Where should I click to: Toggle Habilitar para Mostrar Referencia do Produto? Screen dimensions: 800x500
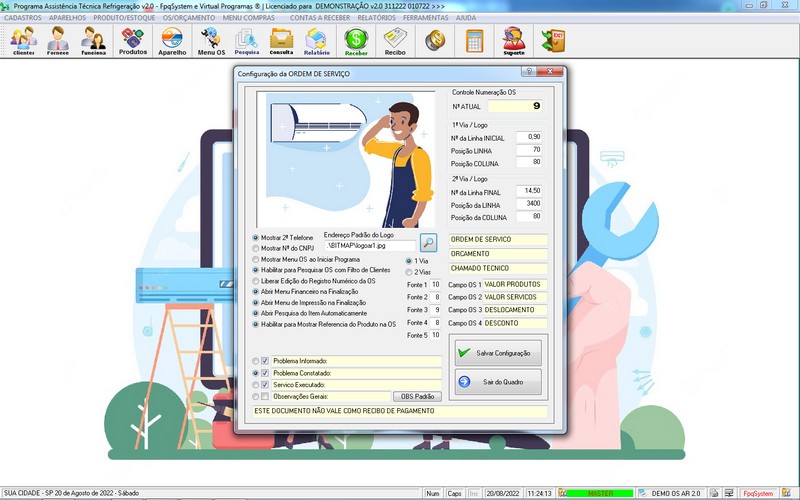[x=256, y=324]
